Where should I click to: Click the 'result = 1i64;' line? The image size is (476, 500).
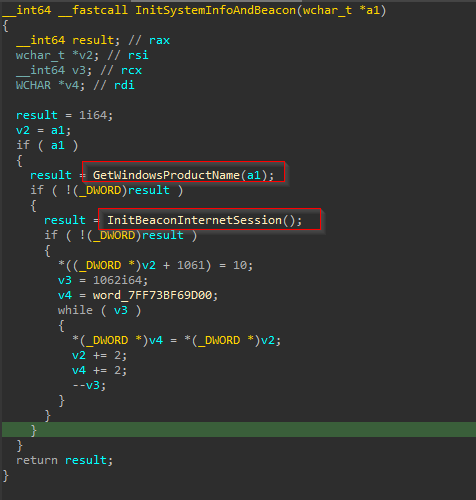(65, 115)
